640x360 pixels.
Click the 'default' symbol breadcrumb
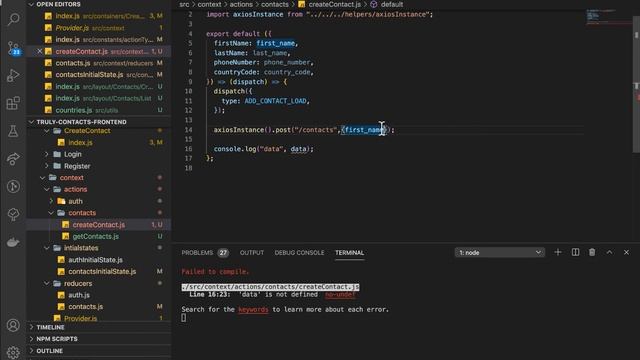pos(387,4)
